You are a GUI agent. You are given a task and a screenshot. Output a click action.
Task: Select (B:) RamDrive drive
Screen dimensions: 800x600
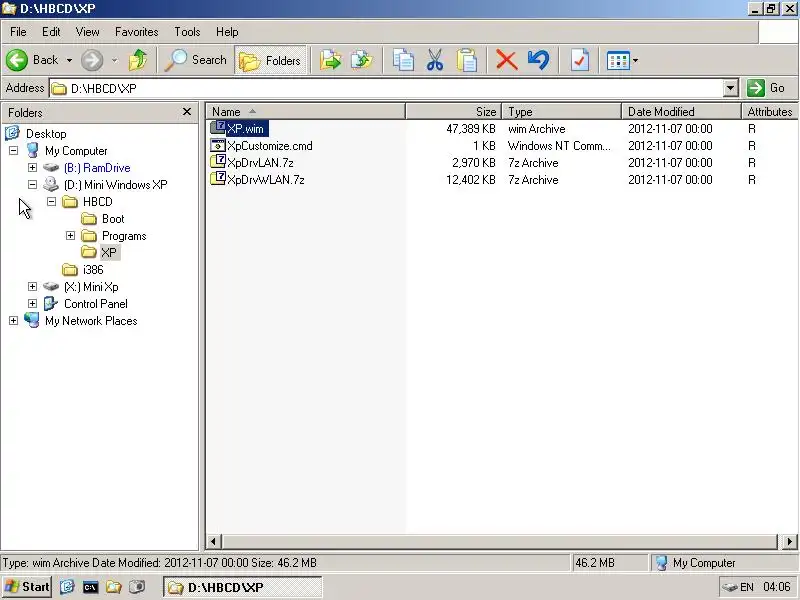tap(97, 168)
